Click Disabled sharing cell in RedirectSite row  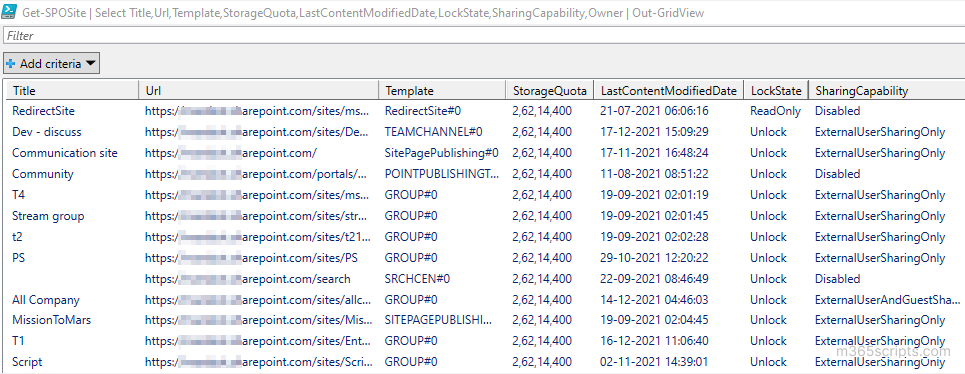click(x=838, y=111)
